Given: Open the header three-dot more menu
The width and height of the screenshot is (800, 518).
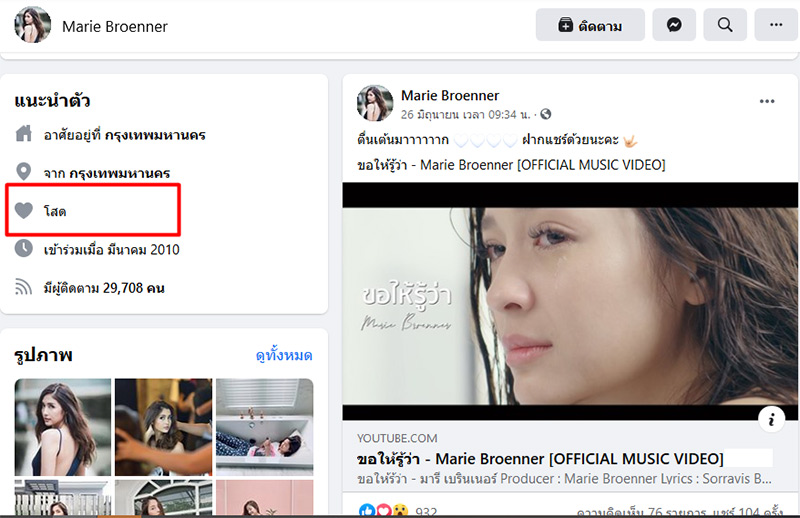Looking at the screenshot, I should 776,26.
